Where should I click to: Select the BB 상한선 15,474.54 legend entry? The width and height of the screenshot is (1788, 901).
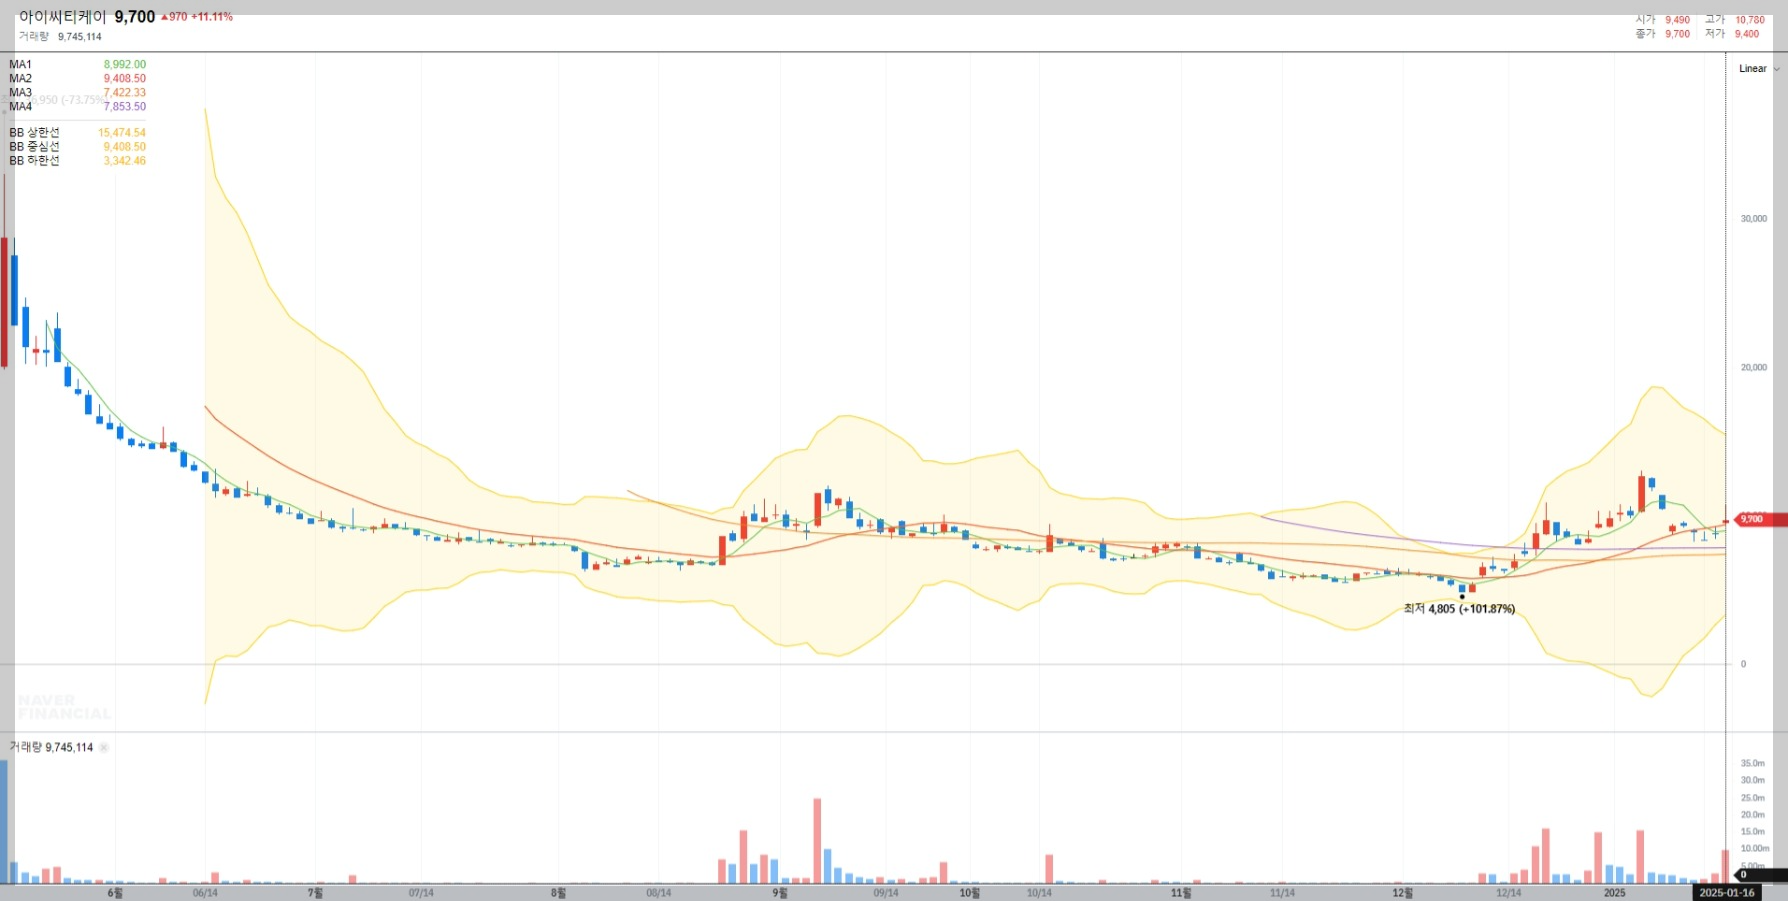click(x=77, y=132)
